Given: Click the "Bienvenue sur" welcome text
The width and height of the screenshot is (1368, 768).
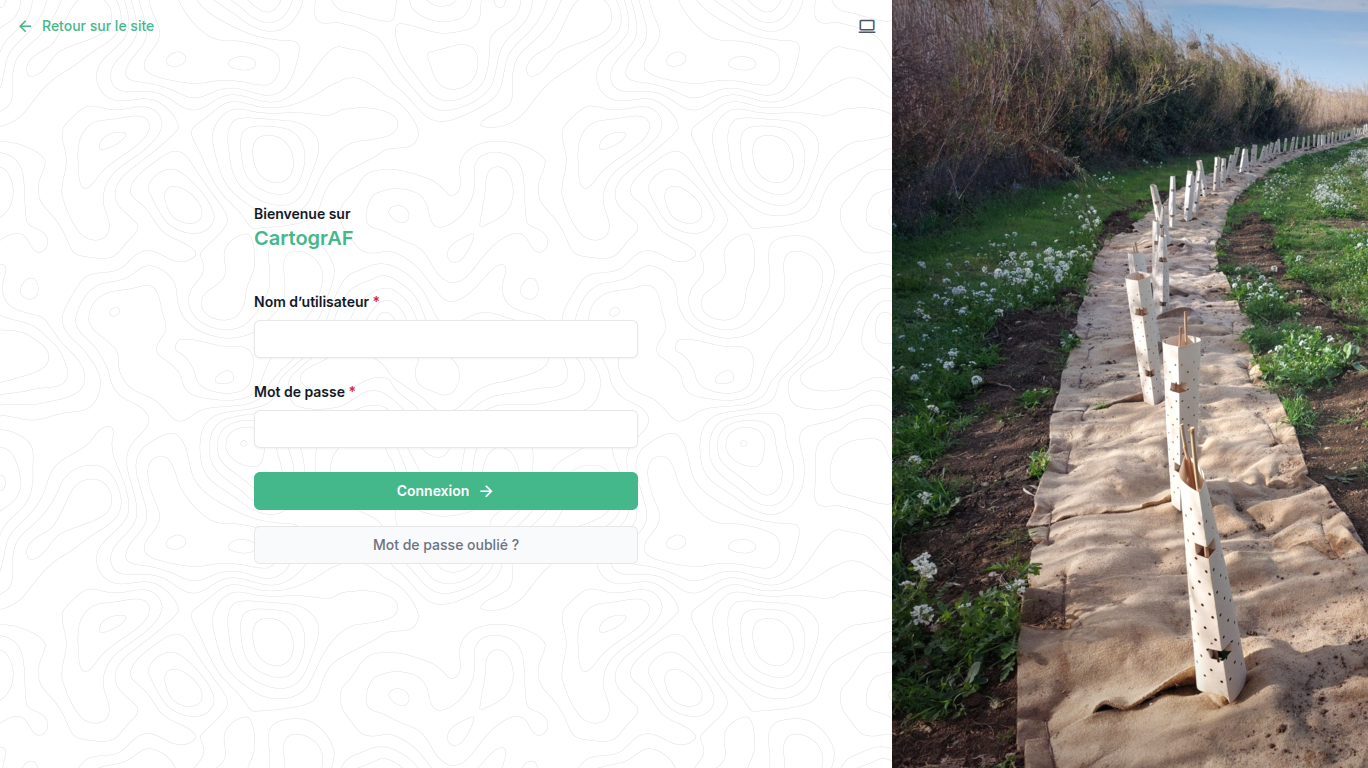Looking at the screenshot, I should tap(302, 214).
